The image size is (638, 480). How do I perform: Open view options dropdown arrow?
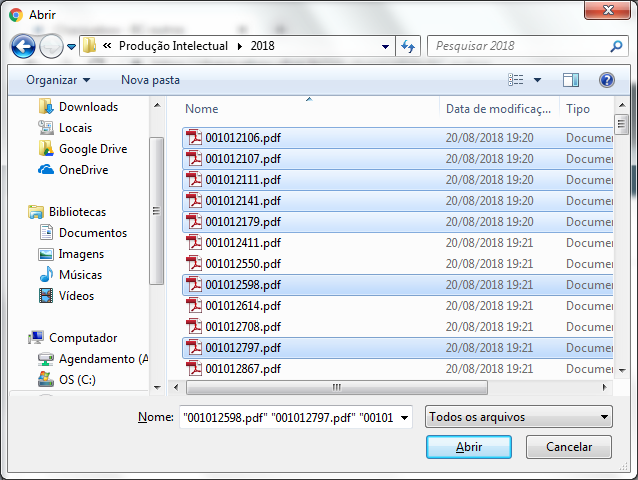(537, 80)
